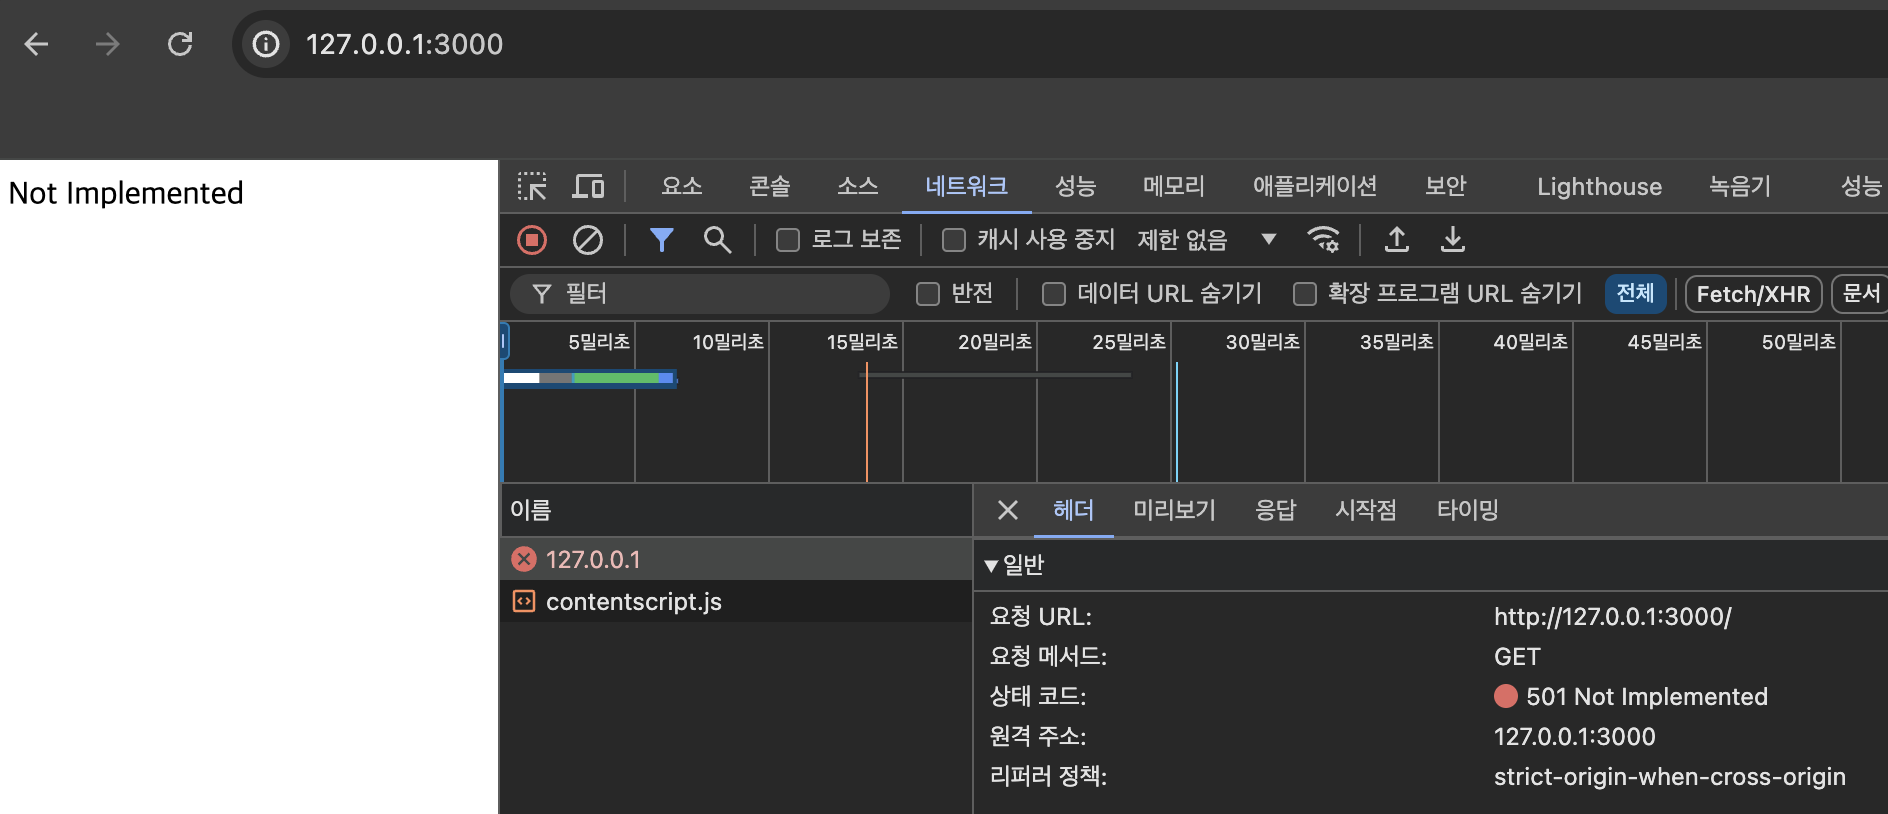Open network conditions wifi icon

[x=1323, y=240]
